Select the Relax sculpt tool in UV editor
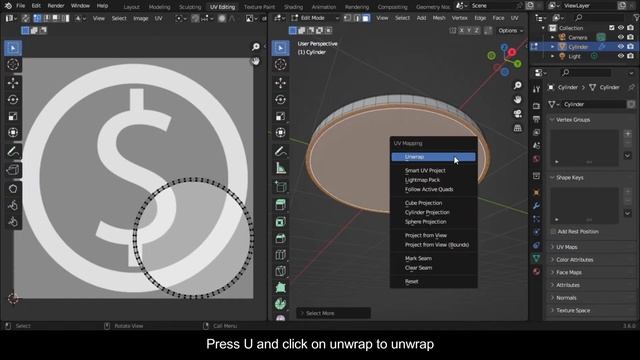 coord(13,205)
